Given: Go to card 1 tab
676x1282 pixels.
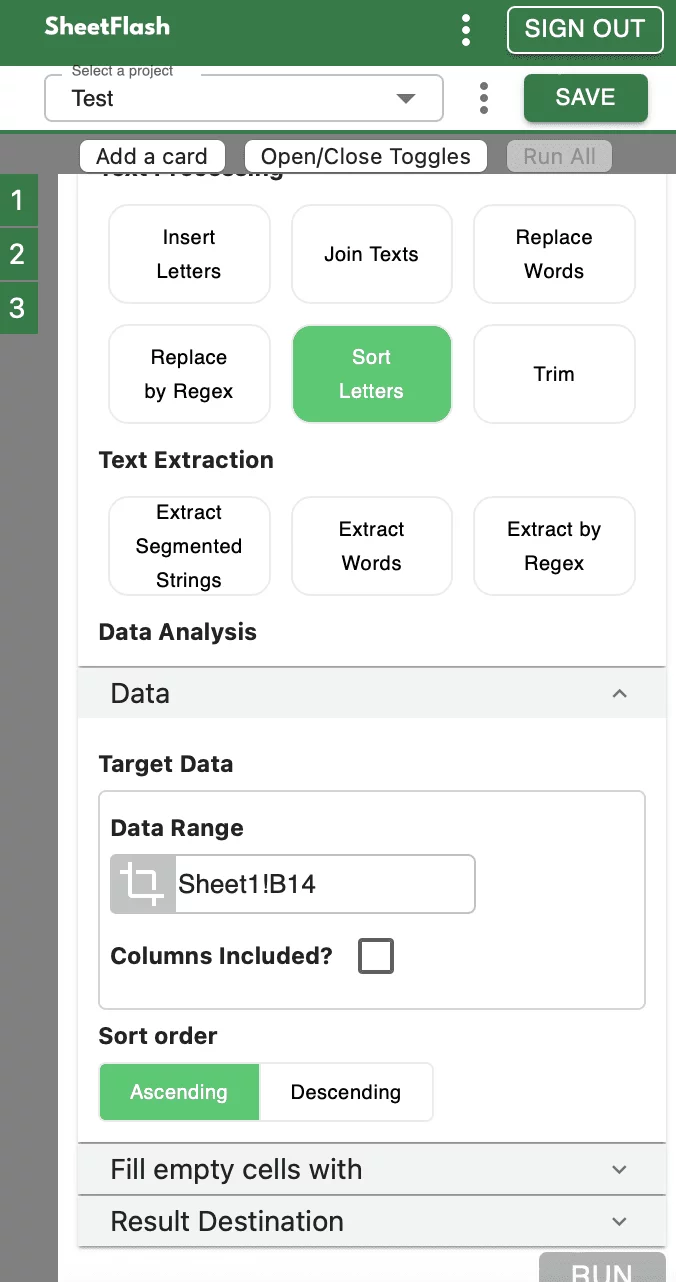Looking at the screenshot, I should point(17,201).
